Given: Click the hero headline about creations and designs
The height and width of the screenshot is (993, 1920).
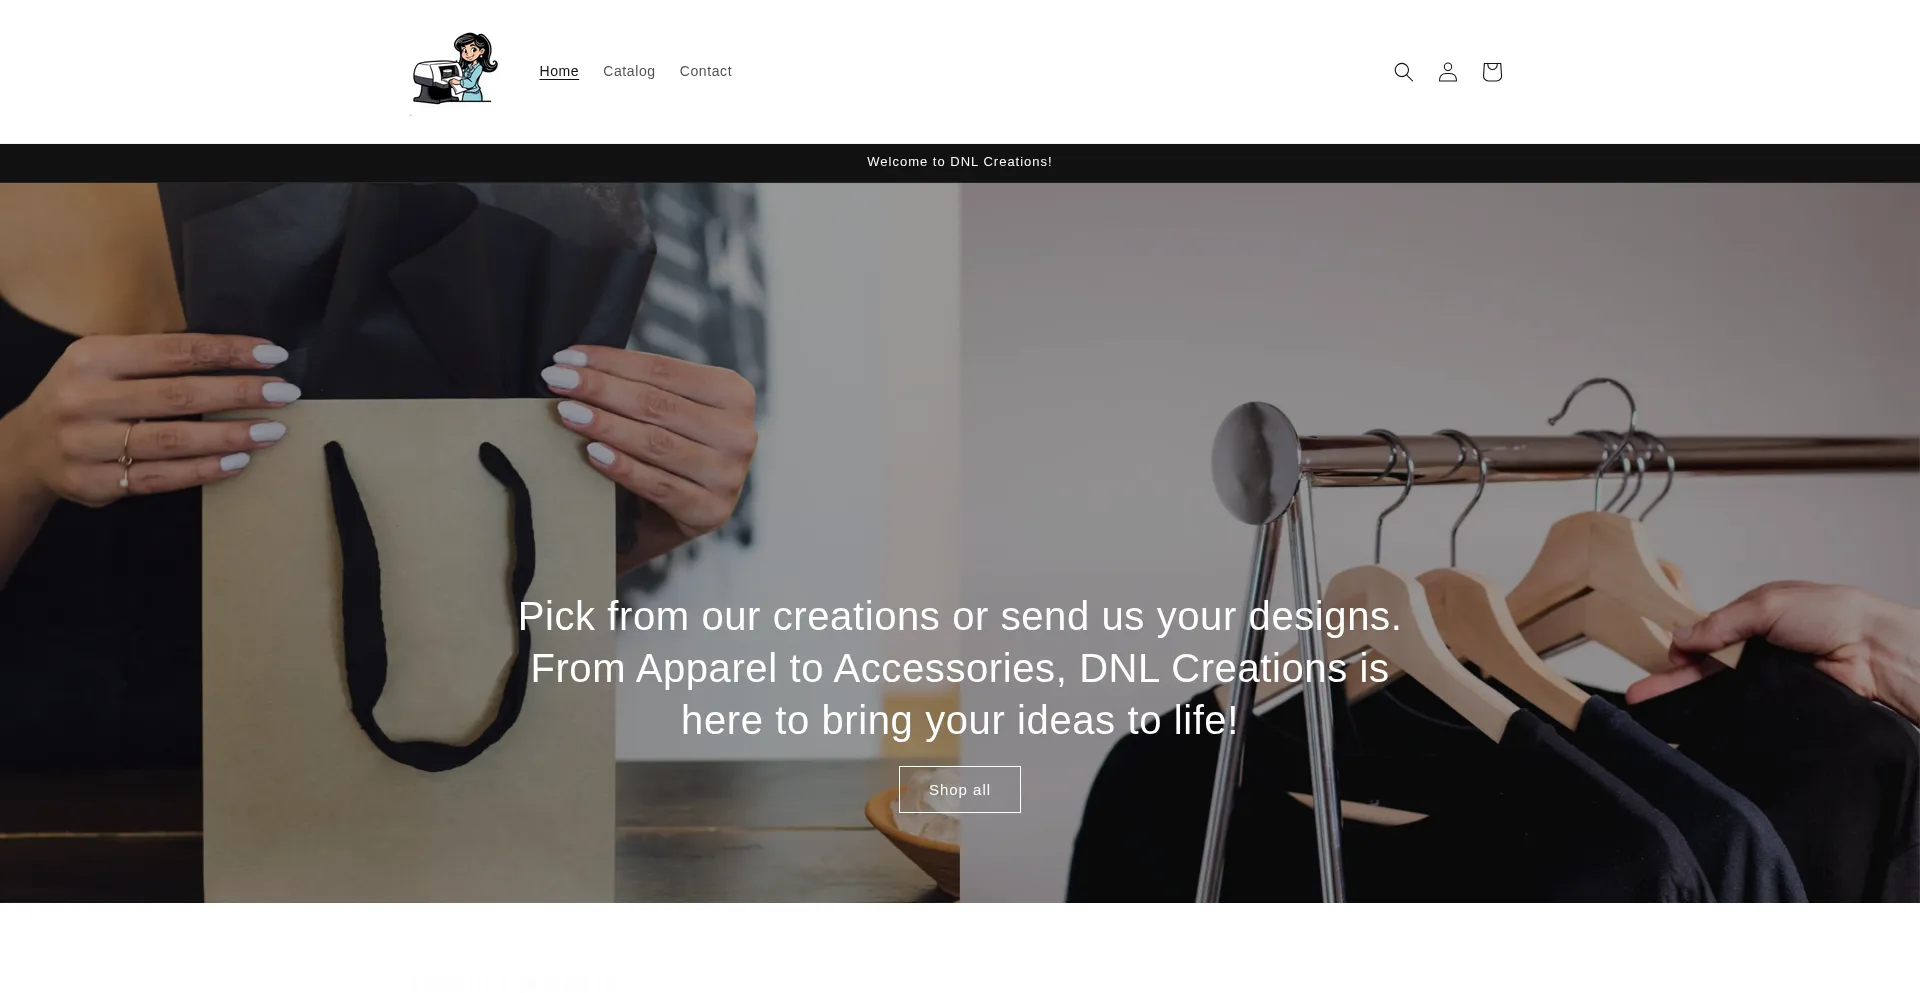Looking at the screenshot, I should click(x=960, y=668).
